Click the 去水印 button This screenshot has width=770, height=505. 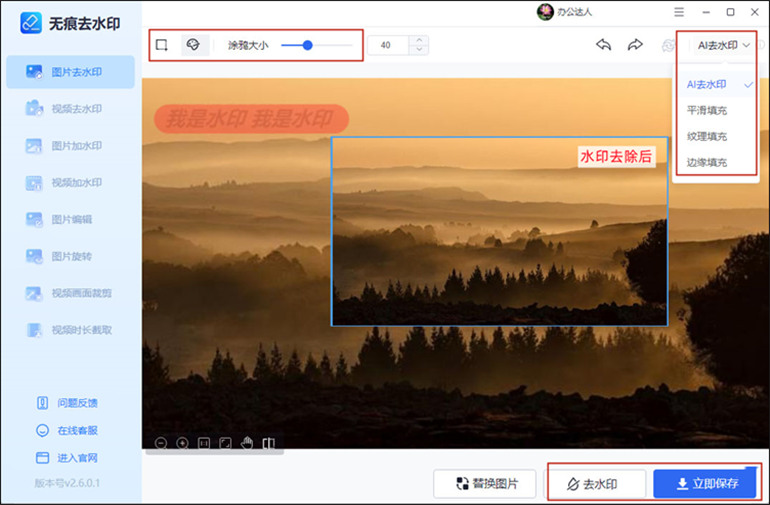coord(597,484)
